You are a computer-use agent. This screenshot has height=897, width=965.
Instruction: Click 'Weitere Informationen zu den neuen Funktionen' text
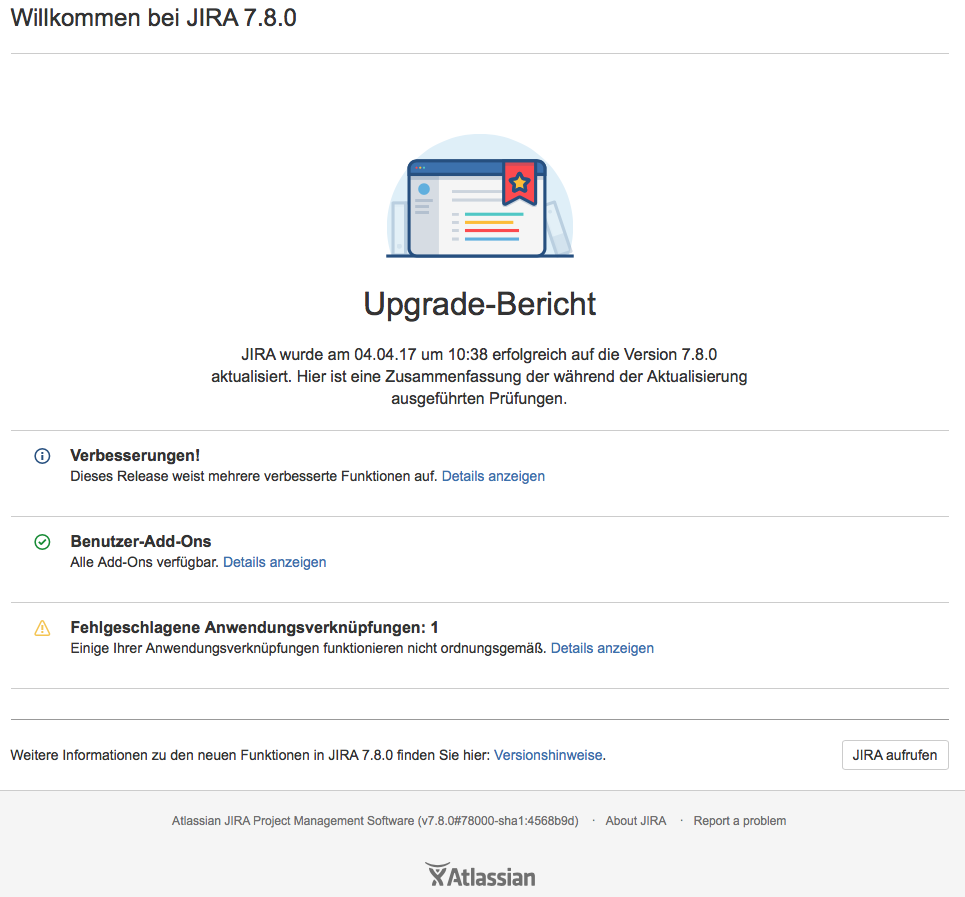tap(250, 755)
